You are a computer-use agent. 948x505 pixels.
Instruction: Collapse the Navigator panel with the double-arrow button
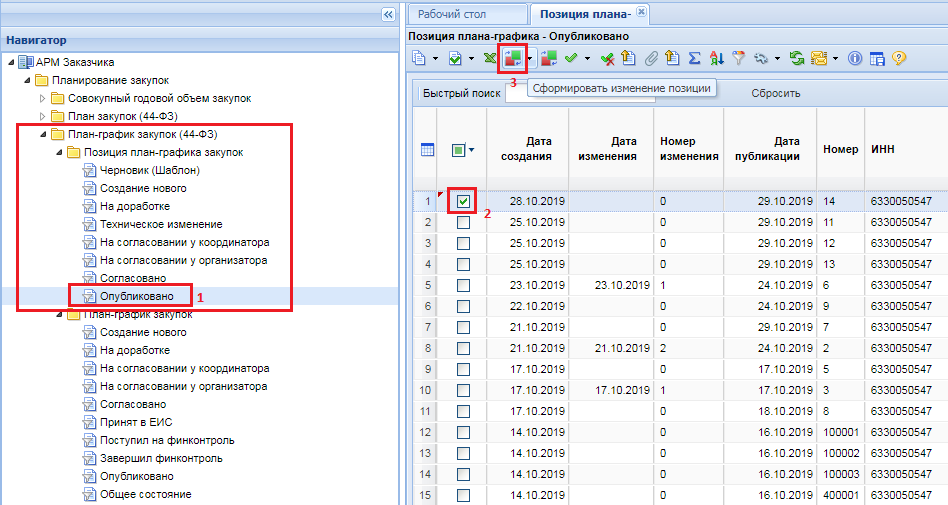coord(388,14)
